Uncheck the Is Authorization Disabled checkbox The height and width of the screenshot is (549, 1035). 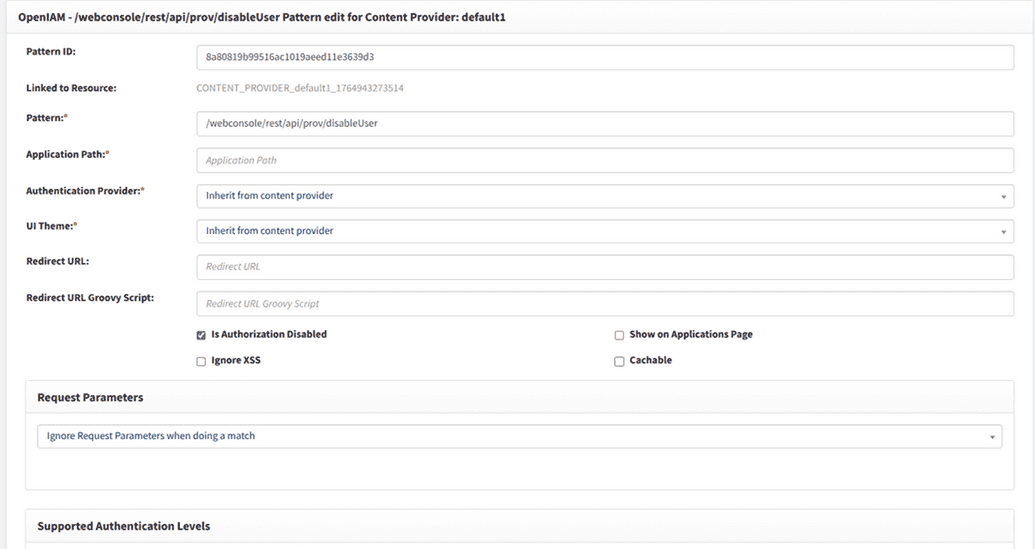(201, 335)
